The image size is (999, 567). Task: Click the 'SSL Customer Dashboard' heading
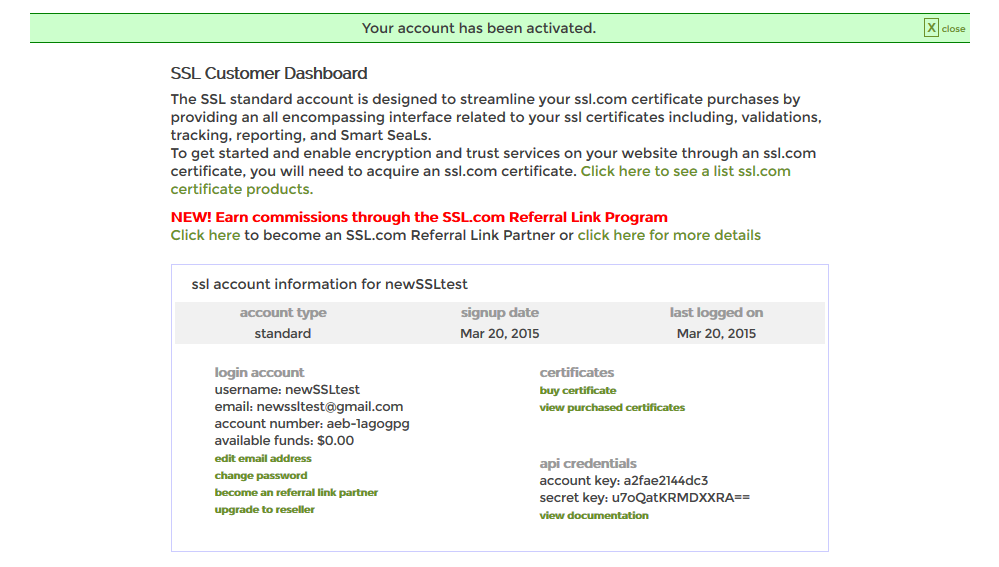coord(269,73)
